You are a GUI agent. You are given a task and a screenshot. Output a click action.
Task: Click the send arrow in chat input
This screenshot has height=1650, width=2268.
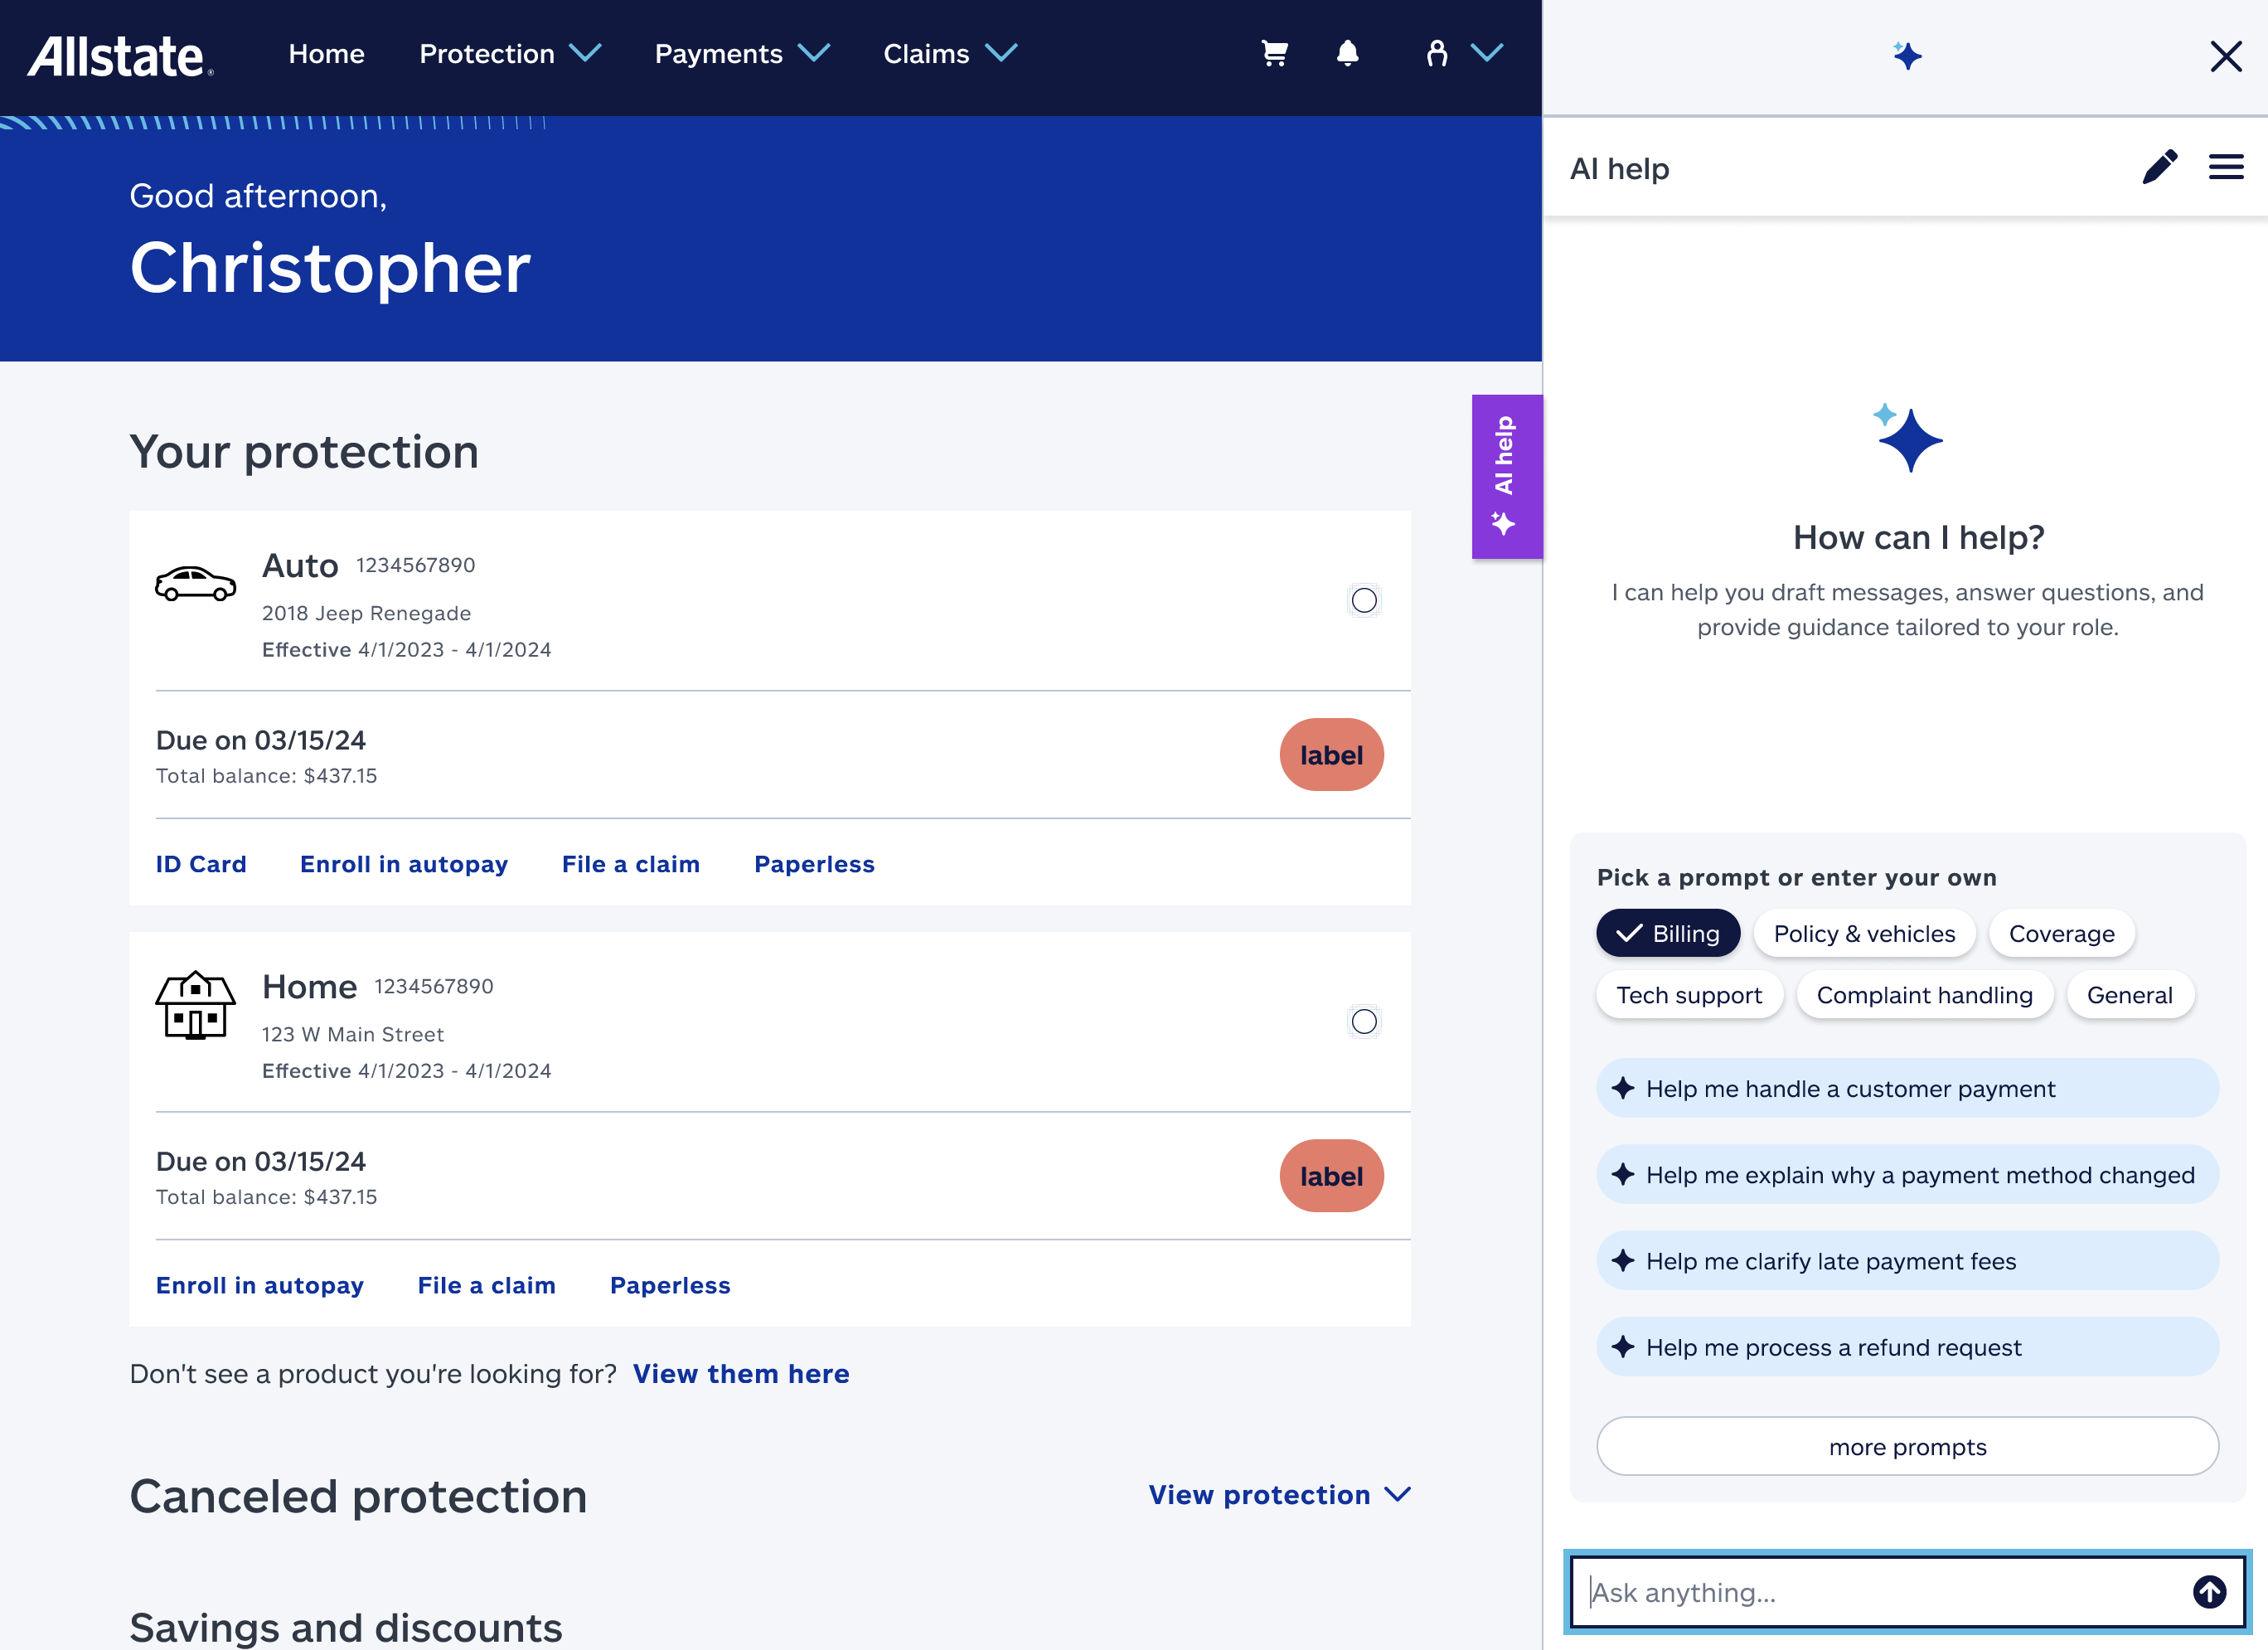coord(2209,1591)
